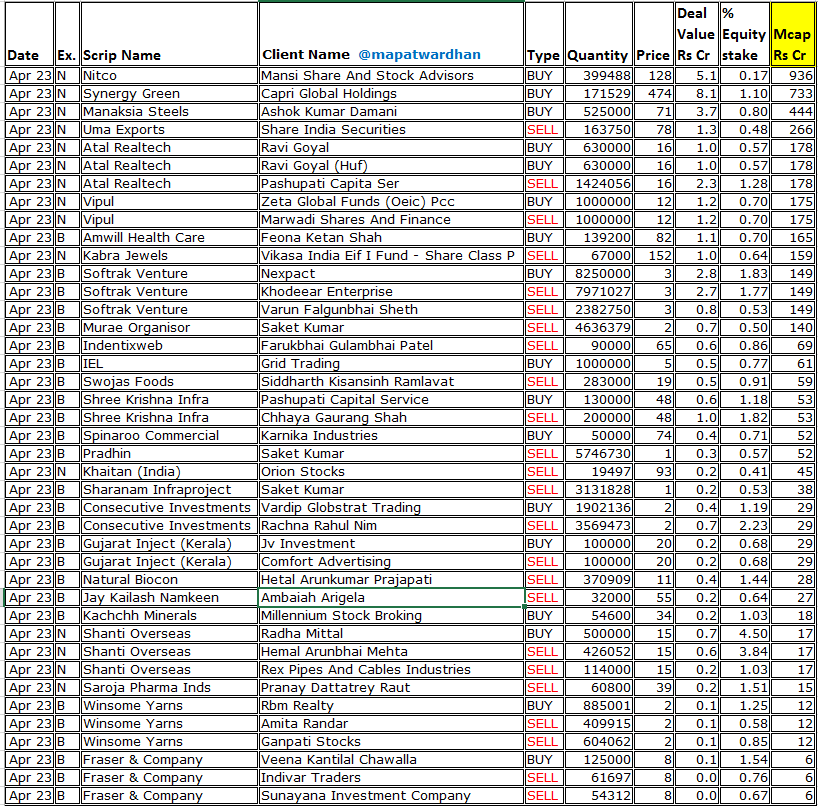Select Veena Kantilal Chawalla cell
This screenshot has height=806, width=818.
(x=391, y=760)
